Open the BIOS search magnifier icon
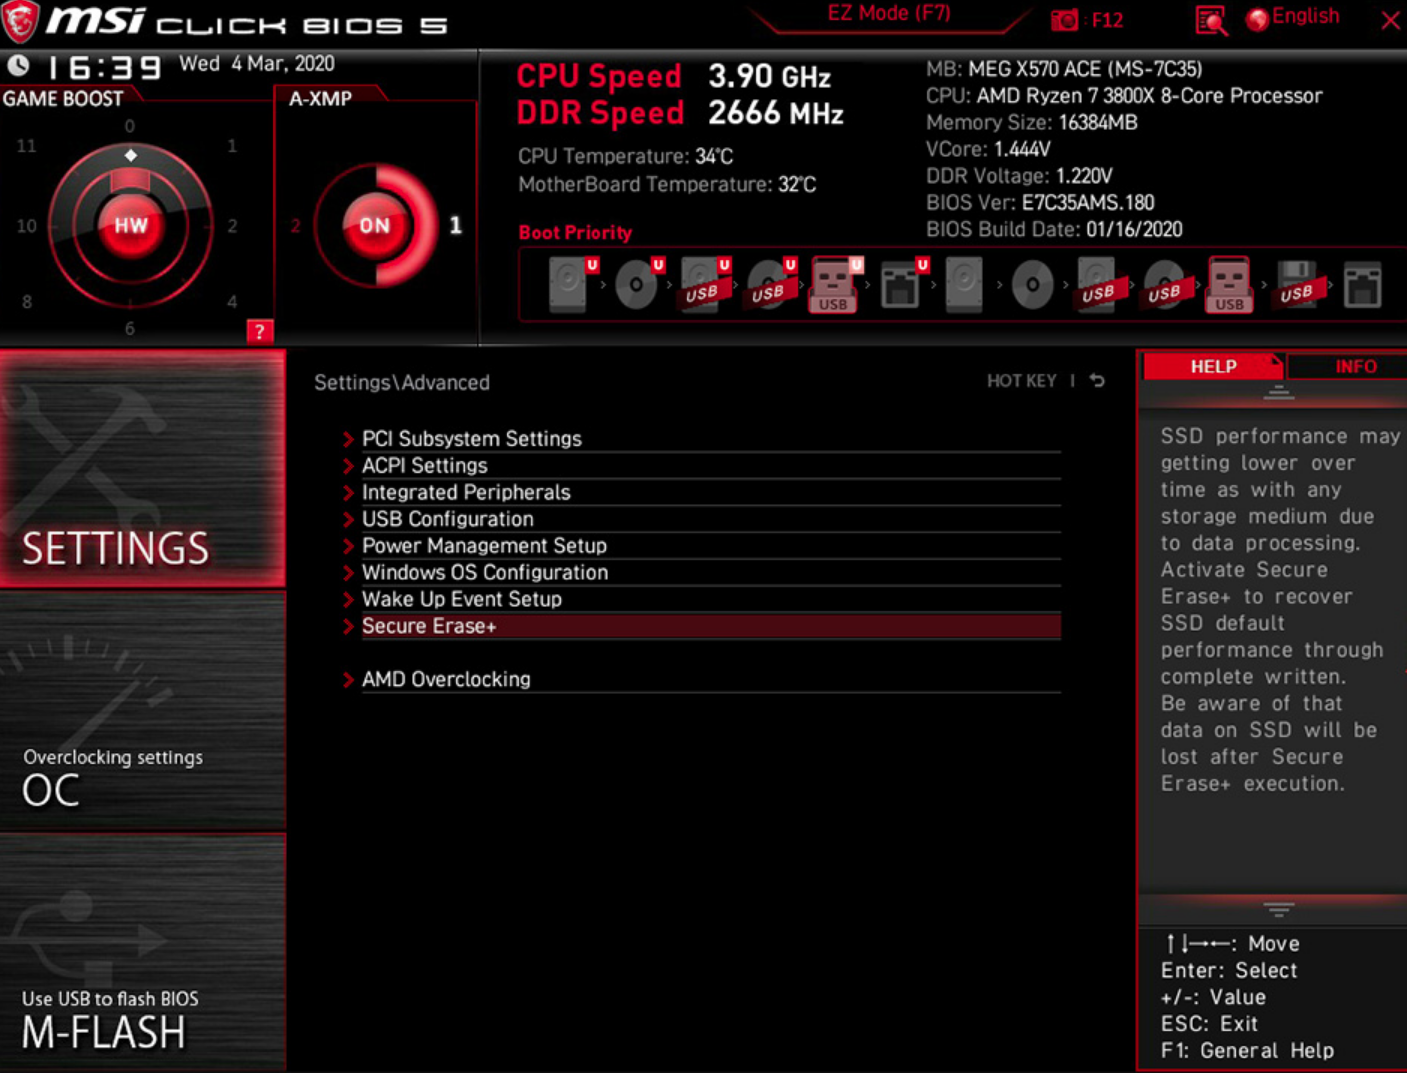 click(1211, 20)
